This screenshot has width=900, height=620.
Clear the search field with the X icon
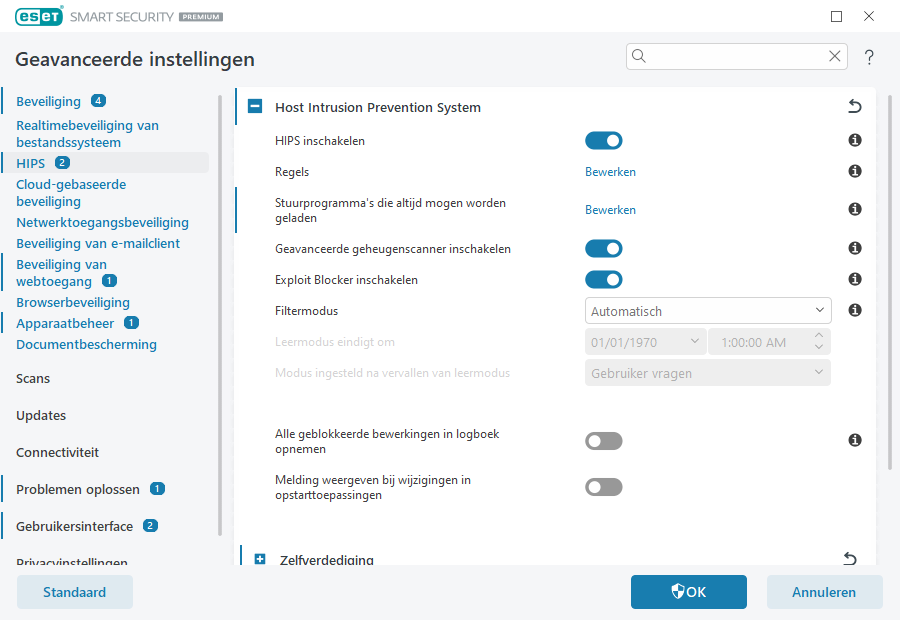pyautogui.click(x=835, y=56)
